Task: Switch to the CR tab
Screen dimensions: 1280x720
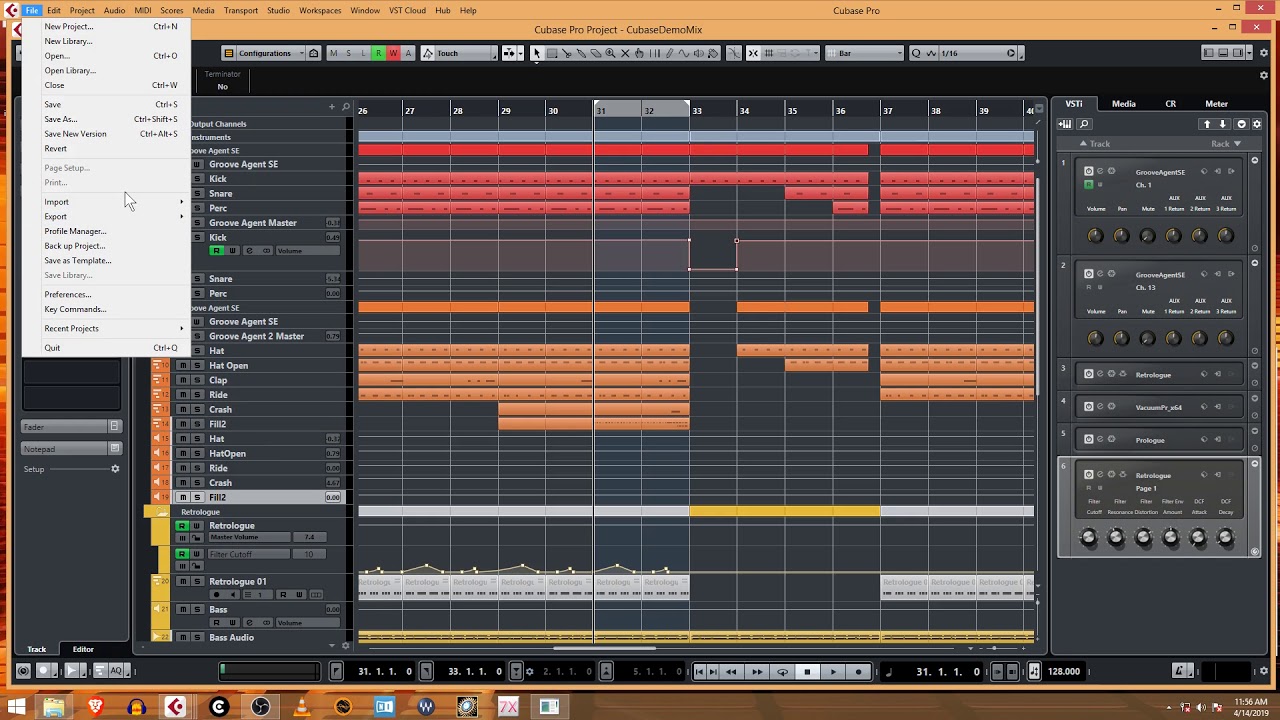Action: [1171, 104]
